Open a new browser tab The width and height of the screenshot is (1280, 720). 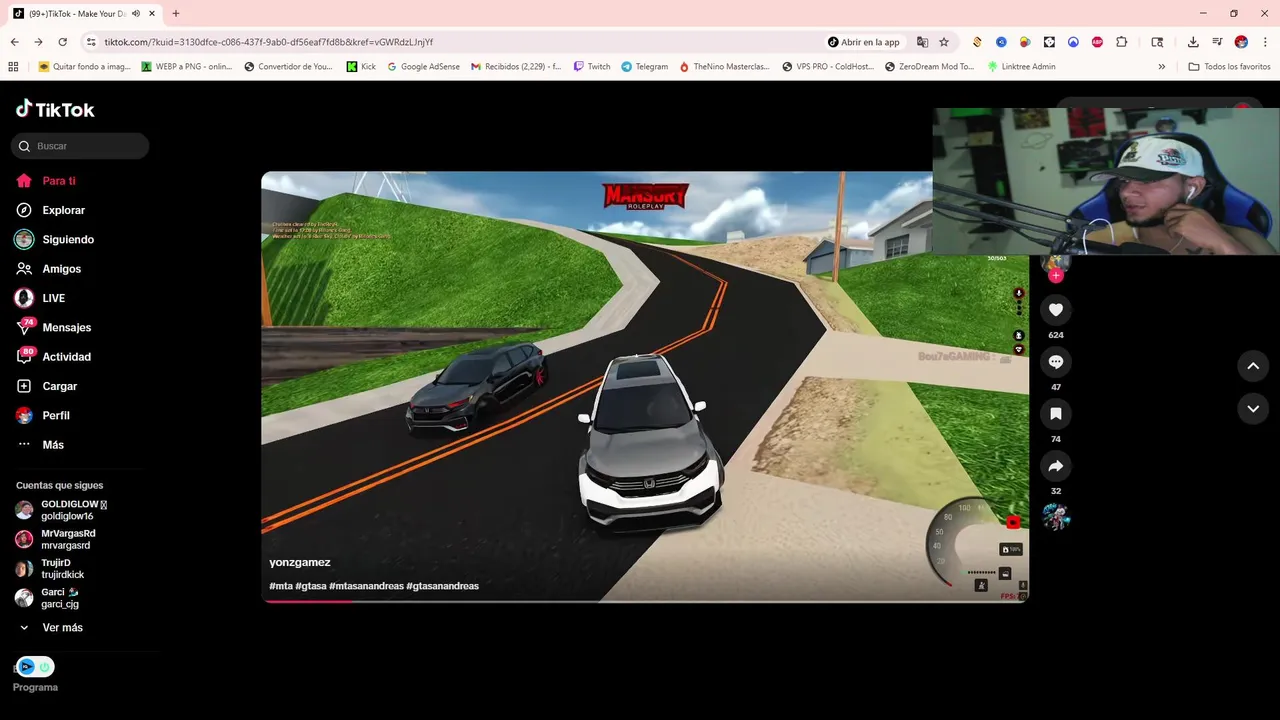pos(176,14)
